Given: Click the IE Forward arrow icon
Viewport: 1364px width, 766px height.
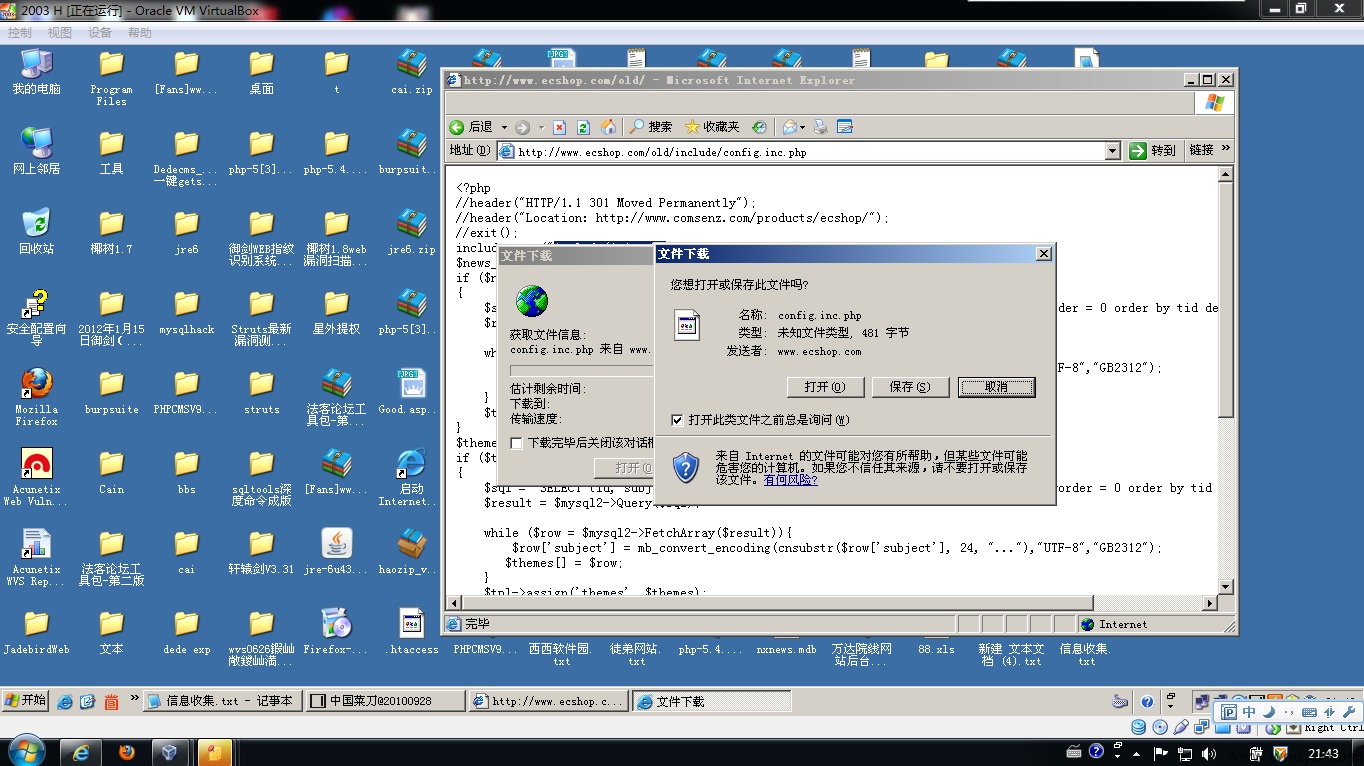Looking at the screenshot, I should [522, 127].
